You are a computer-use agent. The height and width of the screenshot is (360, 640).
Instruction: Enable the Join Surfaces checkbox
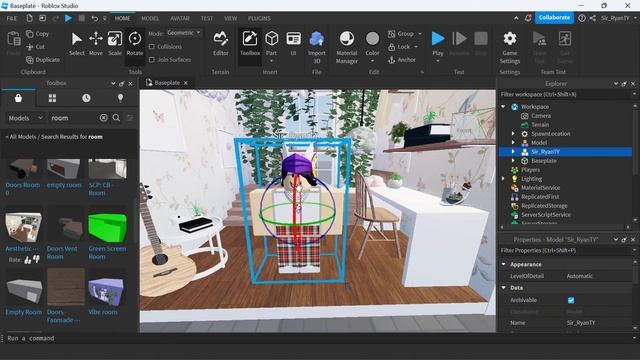pos(152,60)
